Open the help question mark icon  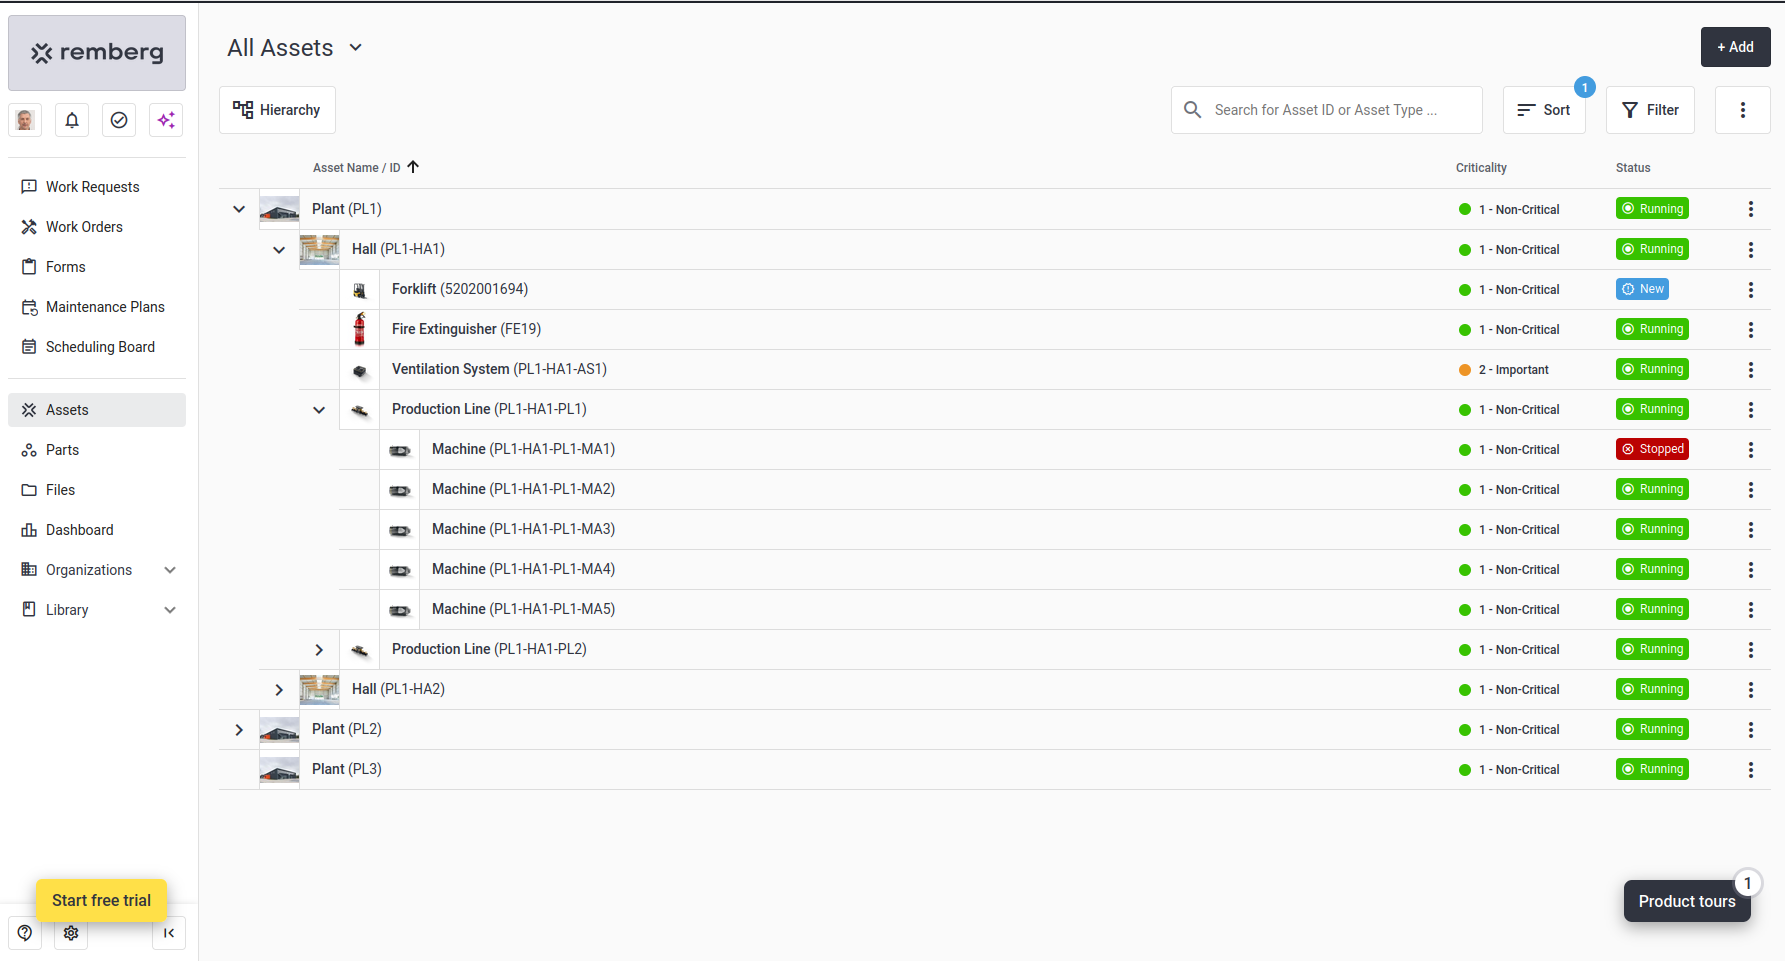click(25, 933)
